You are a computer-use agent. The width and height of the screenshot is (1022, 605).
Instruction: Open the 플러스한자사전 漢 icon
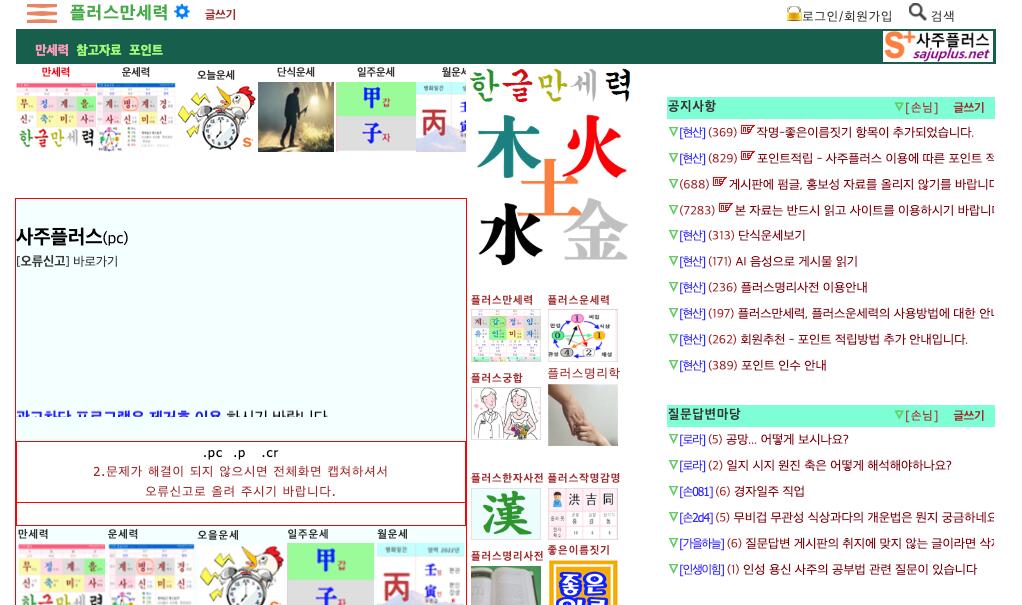tap(505, 514)
